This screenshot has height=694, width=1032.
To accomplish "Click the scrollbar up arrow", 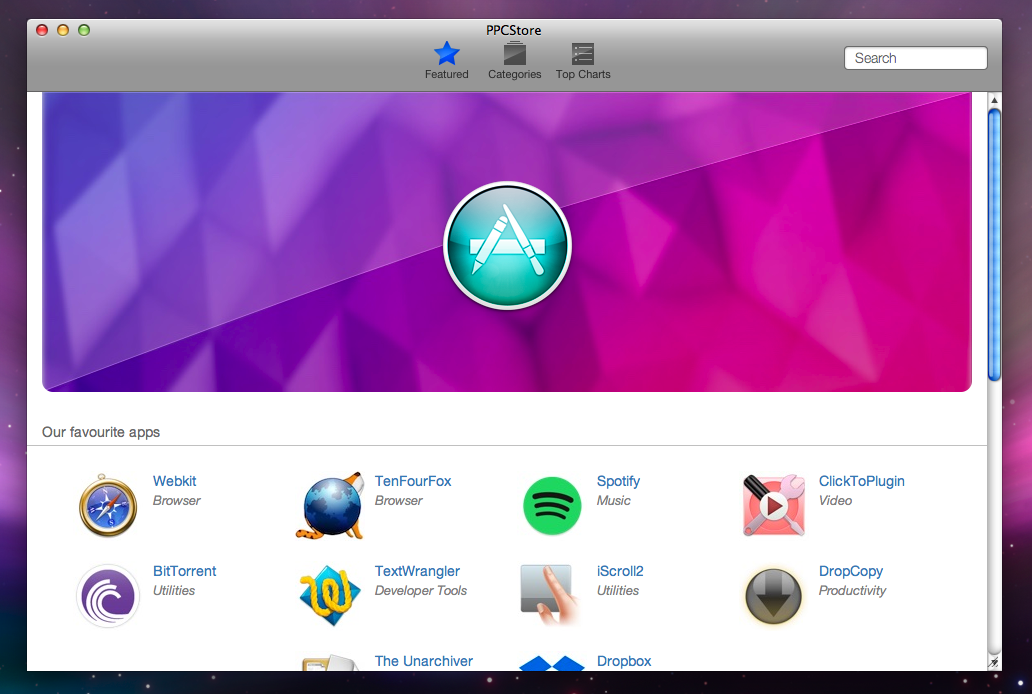I will (994, 100).
